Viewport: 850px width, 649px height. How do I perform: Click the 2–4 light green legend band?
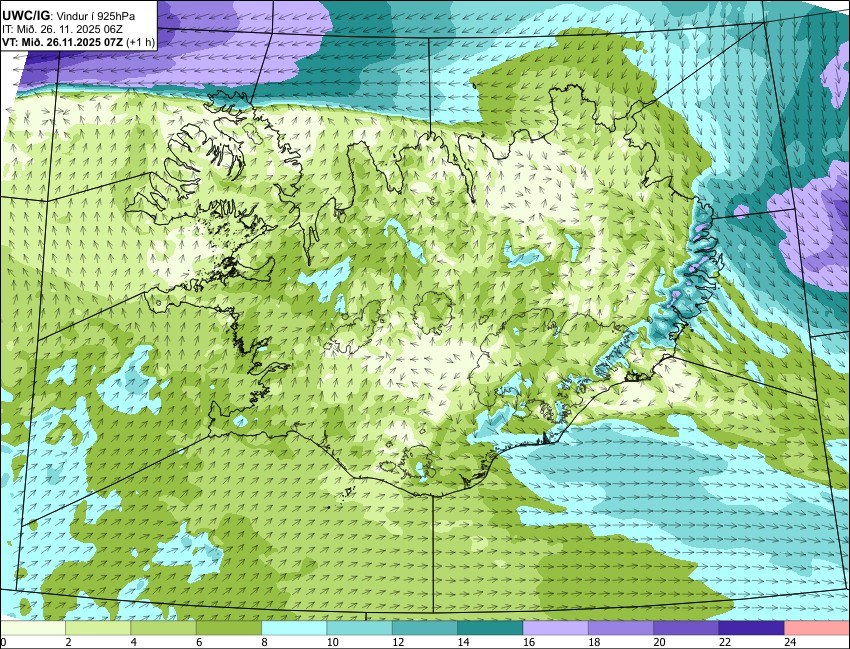point(98,628)
